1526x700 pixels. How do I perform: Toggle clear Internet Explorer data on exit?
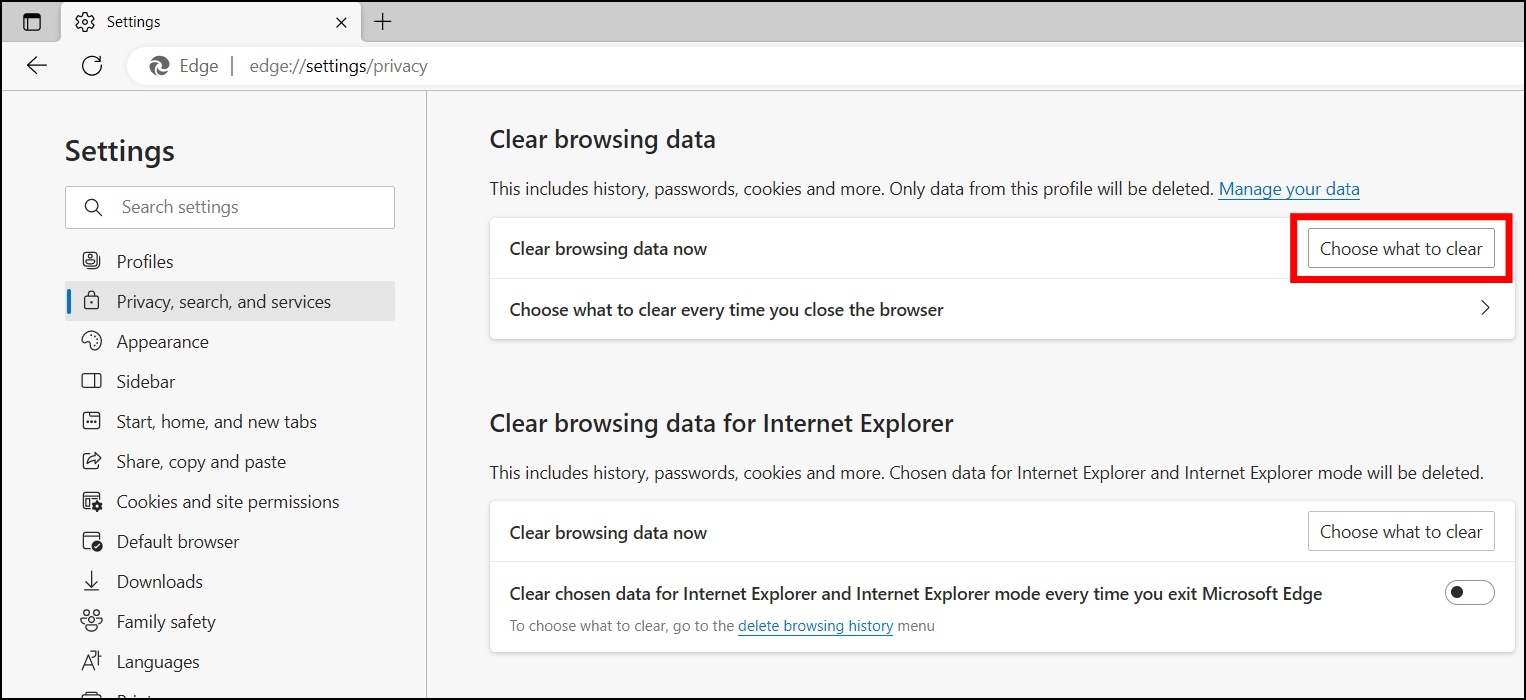coord(1469,593)
